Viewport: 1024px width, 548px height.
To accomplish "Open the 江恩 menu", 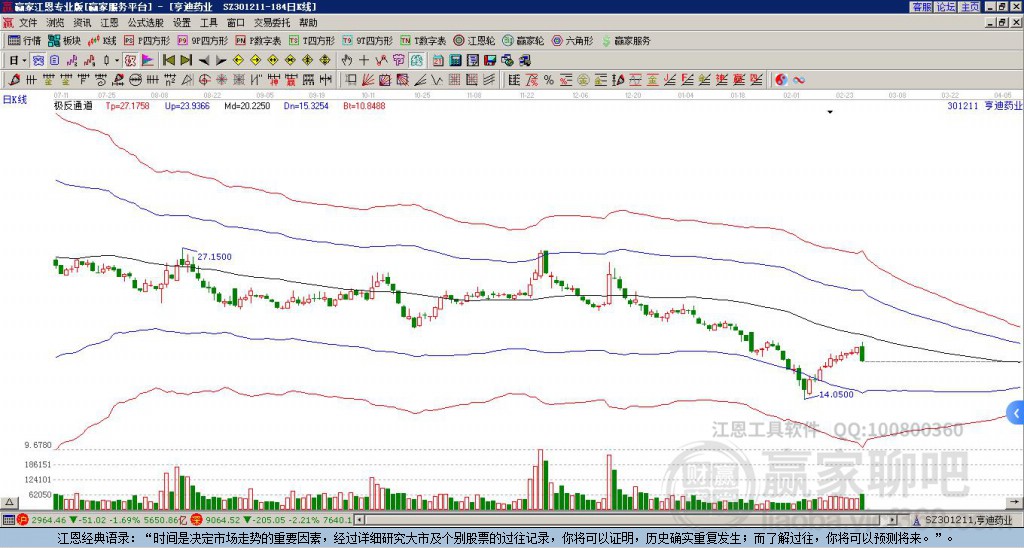I will (x=109, y=23).
